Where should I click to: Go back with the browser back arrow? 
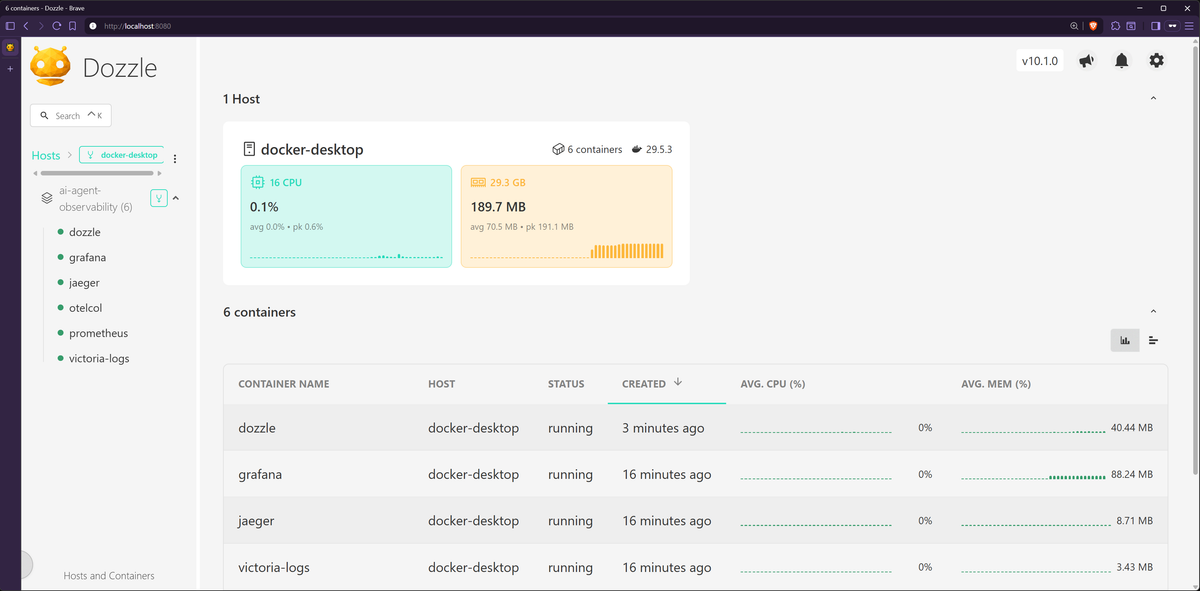(26, 25)
